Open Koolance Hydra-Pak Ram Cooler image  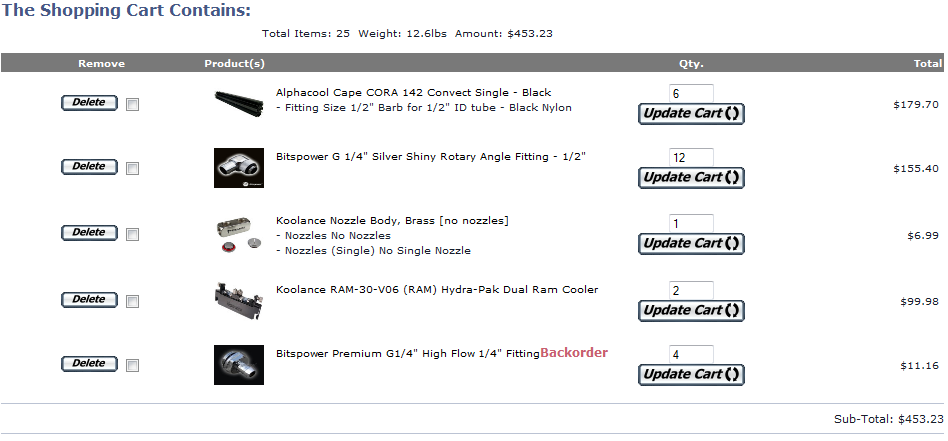point(239,301)
